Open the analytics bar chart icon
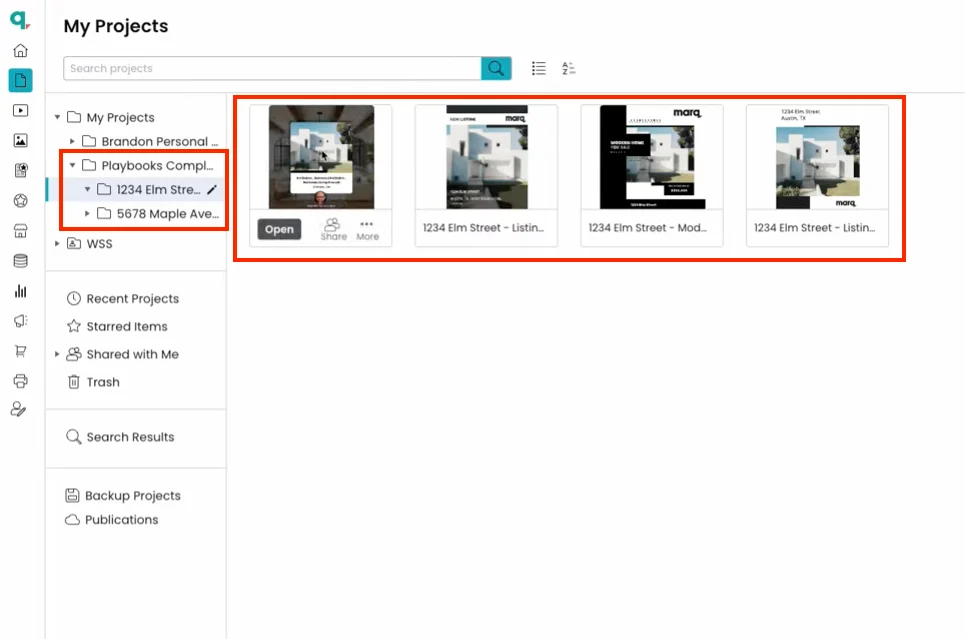The width and height of the screenshot is (965, 639). point(20,291)
